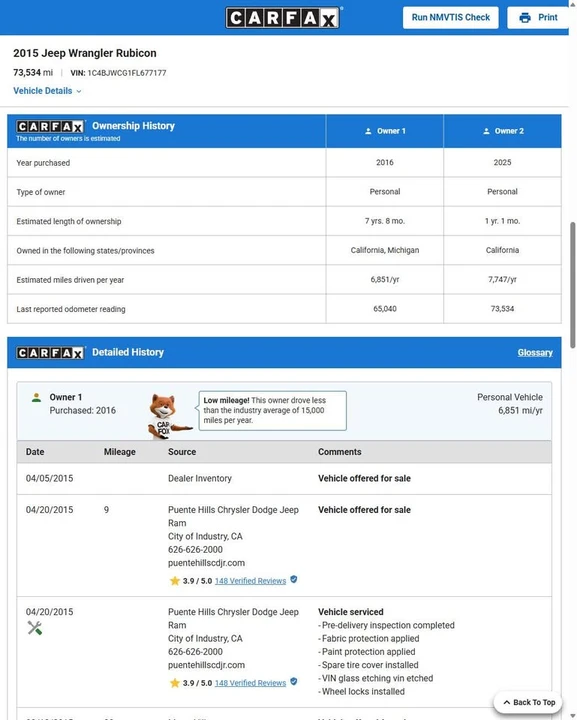This screenshot has height=720, width=577.
Task: Click the 04/05/2015 date entry
Action: (x=49, y=478)
